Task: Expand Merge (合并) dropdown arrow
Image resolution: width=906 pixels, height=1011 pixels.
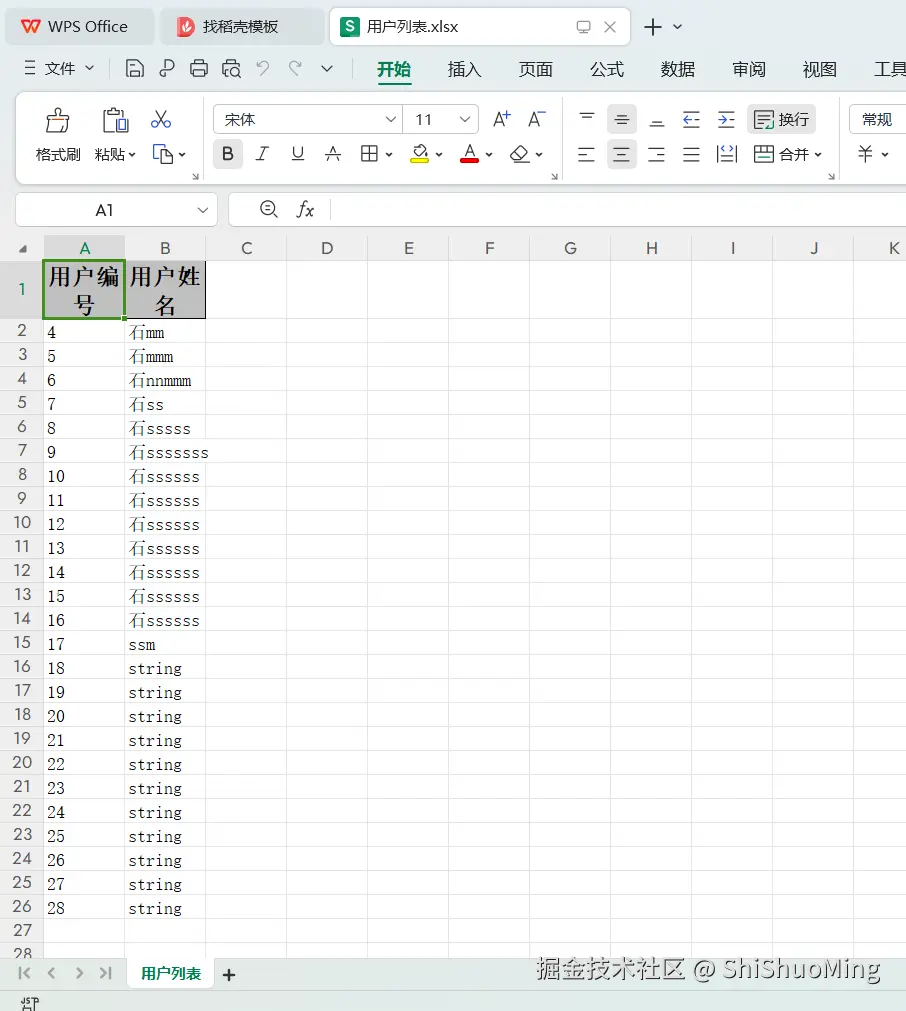Action: [x=818, y=155]
